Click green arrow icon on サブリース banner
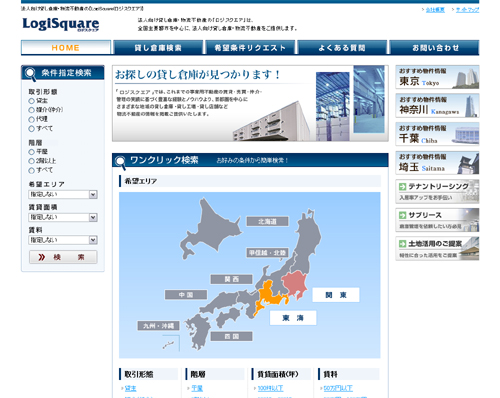Viewport: 500px width, 398px height. point(402,215)
